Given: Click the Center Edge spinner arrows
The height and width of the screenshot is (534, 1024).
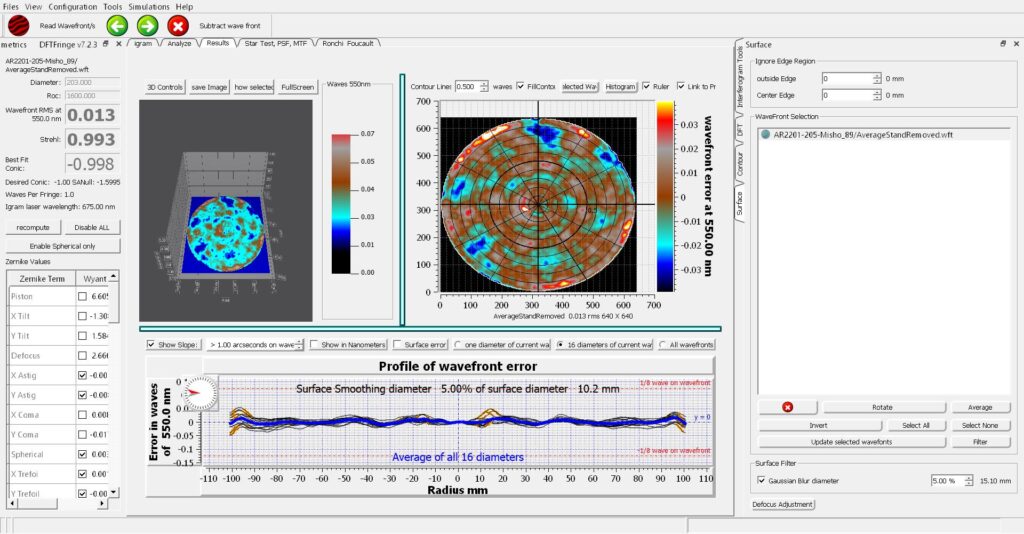Looking at the screenshot, I should click(x=877, y=95).
